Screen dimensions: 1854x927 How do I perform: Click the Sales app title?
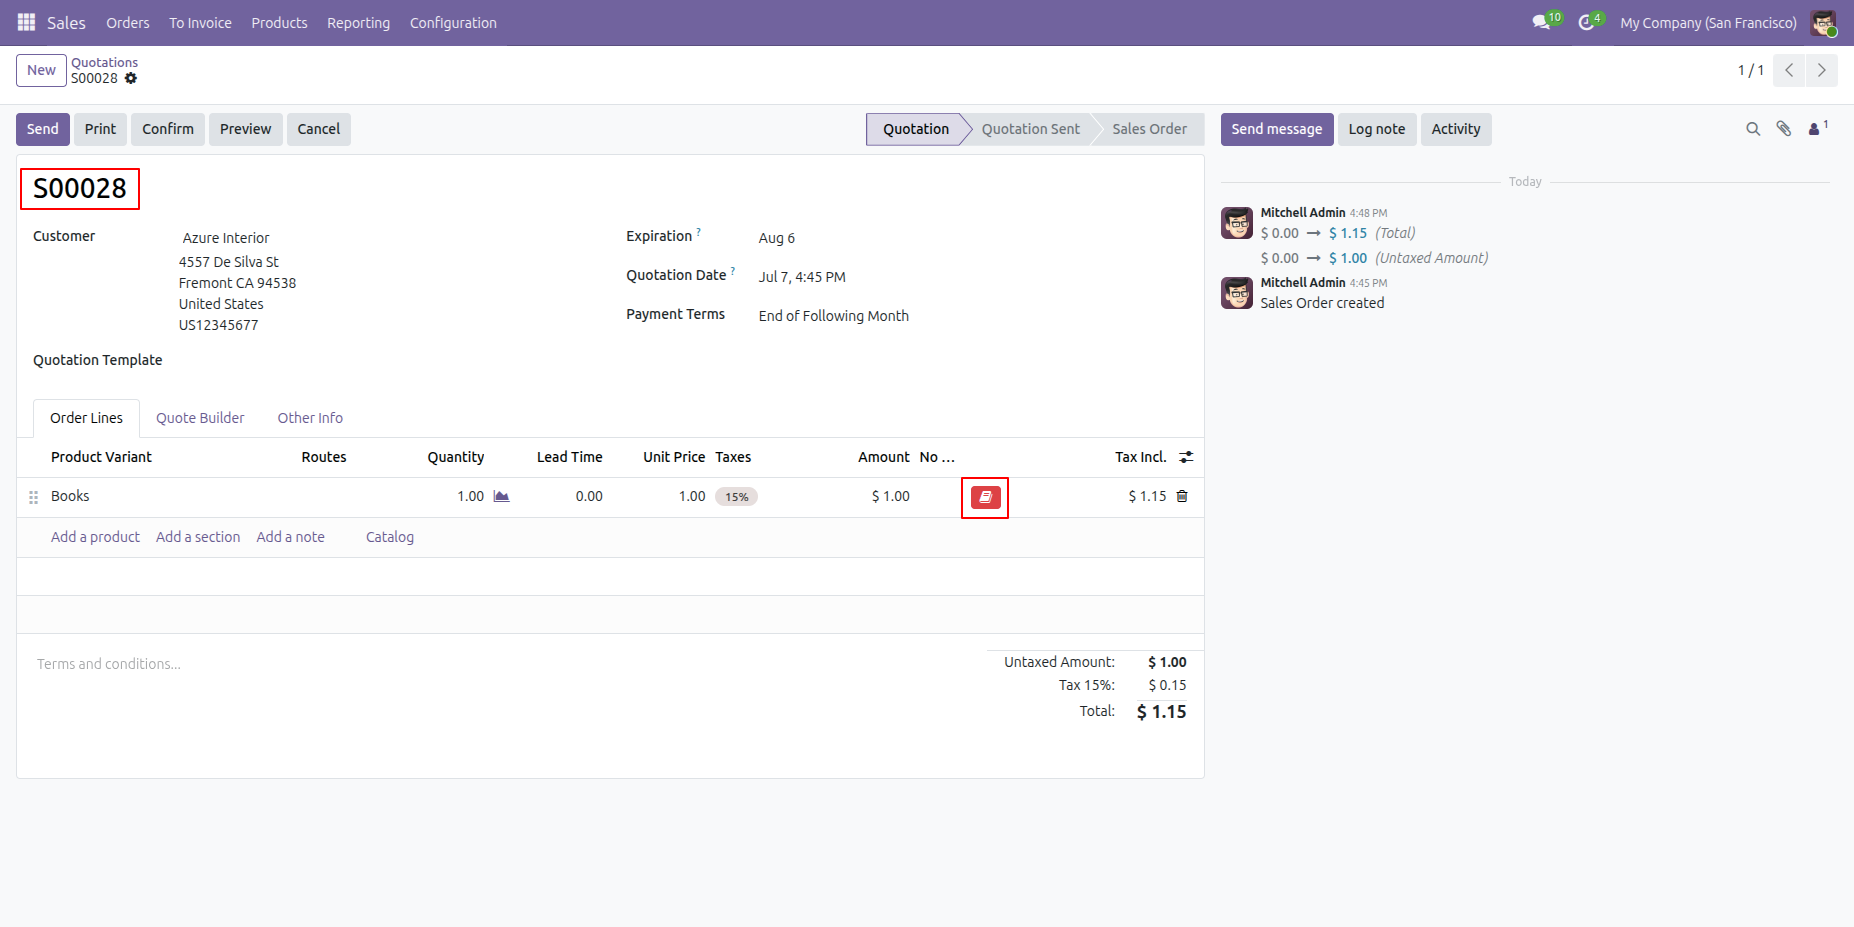(x=66, y=22)
